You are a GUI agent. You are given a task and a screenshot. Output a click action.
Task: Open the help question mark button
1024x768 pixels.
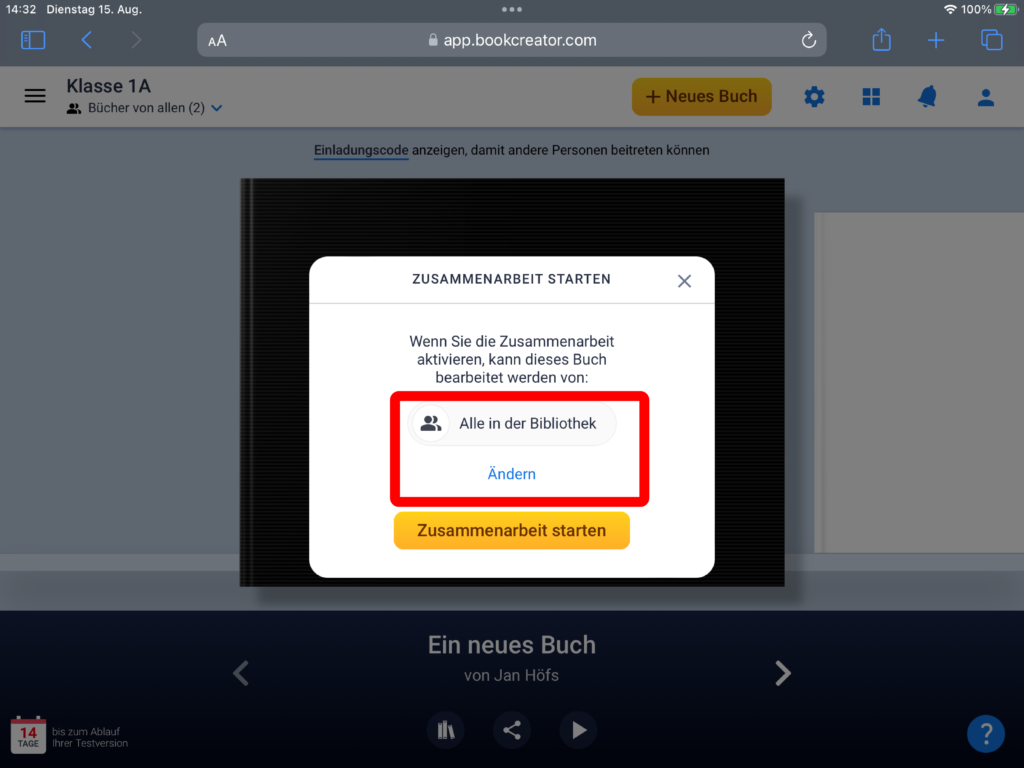click(x=985, y=733)
